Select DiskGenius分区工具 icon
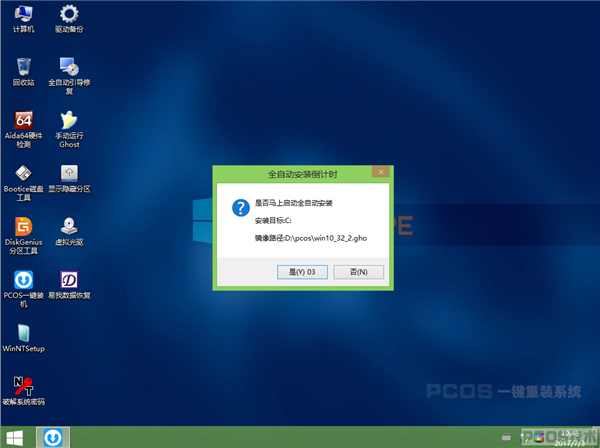Screen dimensions: 600x448 click(23, 236)
